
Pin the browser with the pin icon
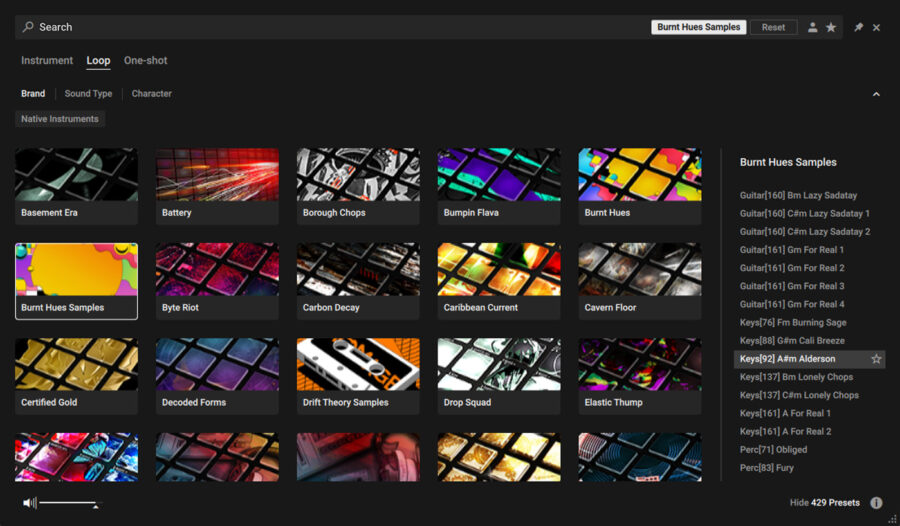[858, 28]
